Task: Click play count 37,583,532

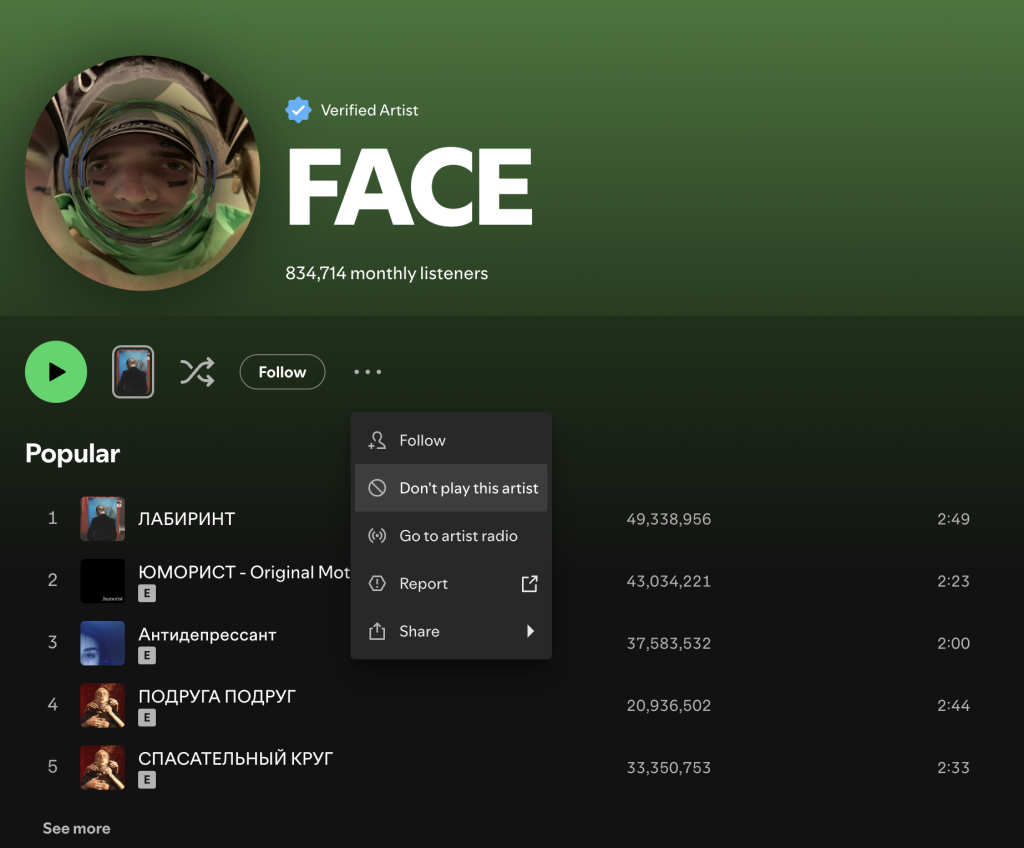Action: coord(669,643)
